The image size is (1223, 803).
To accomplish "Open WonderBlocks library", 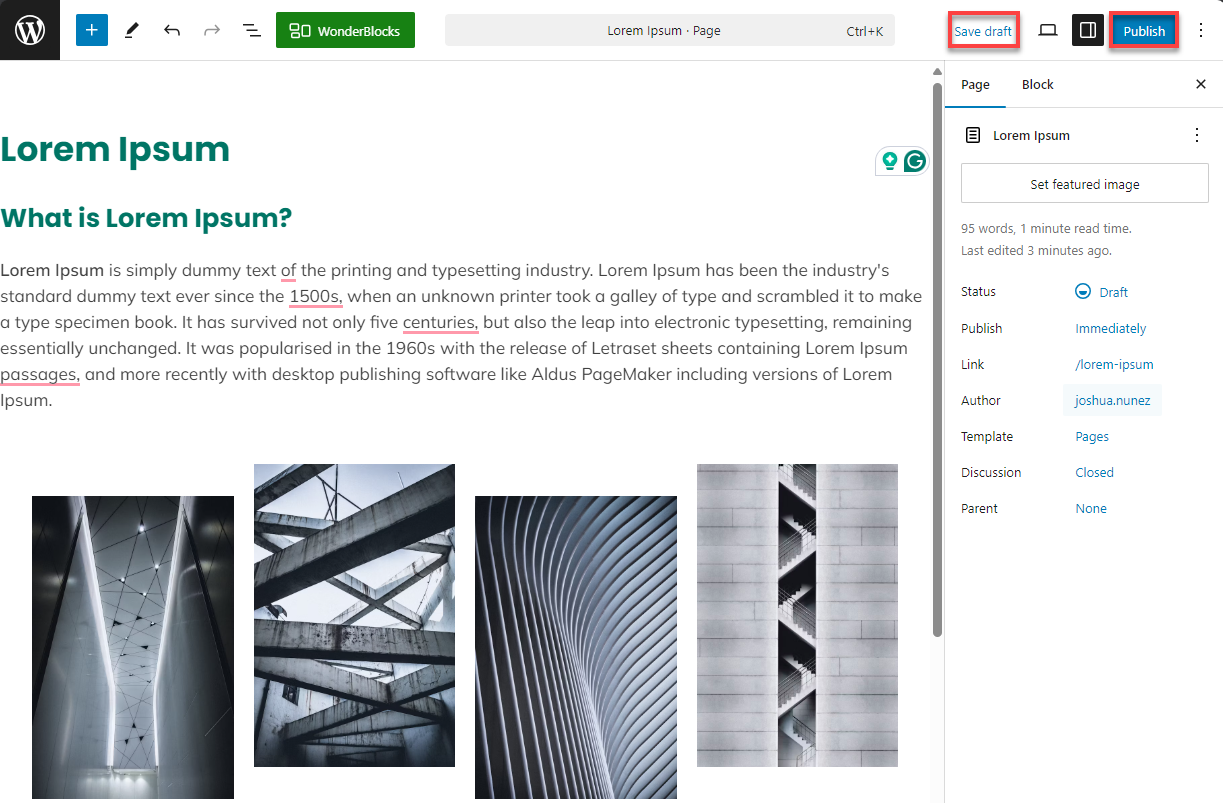I will 345,30.
